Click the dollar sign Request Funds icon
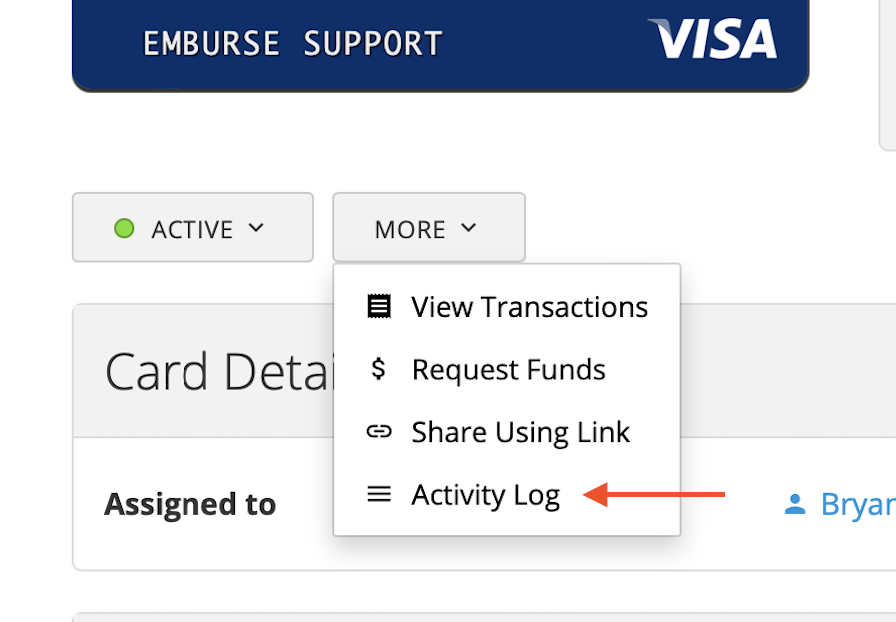896x622 pixels. click(x=379, y=369)
